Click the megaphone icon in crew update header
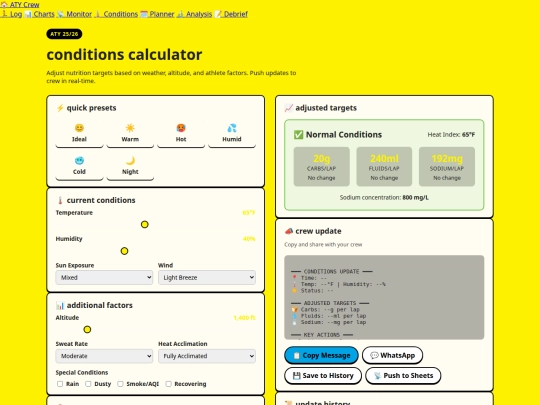540x405 pixels. click(x=289, y=231)
